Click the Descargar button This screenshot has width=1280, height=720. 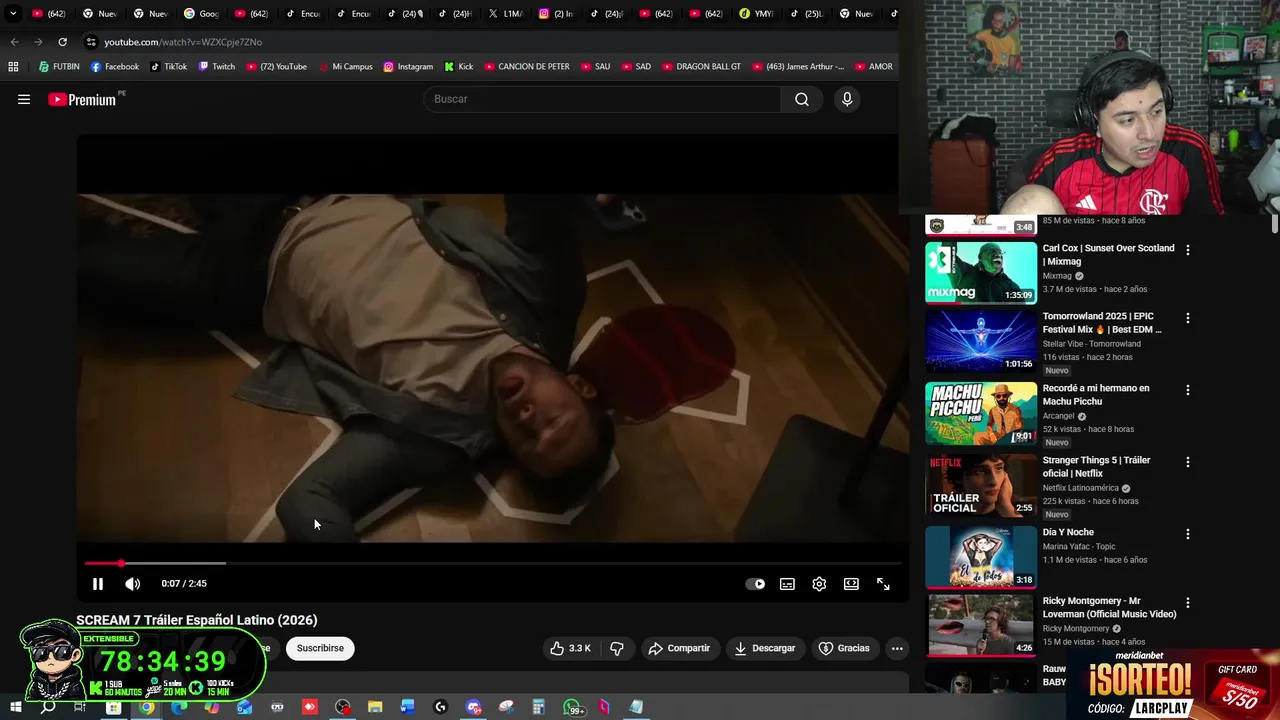tap(765, 648)
